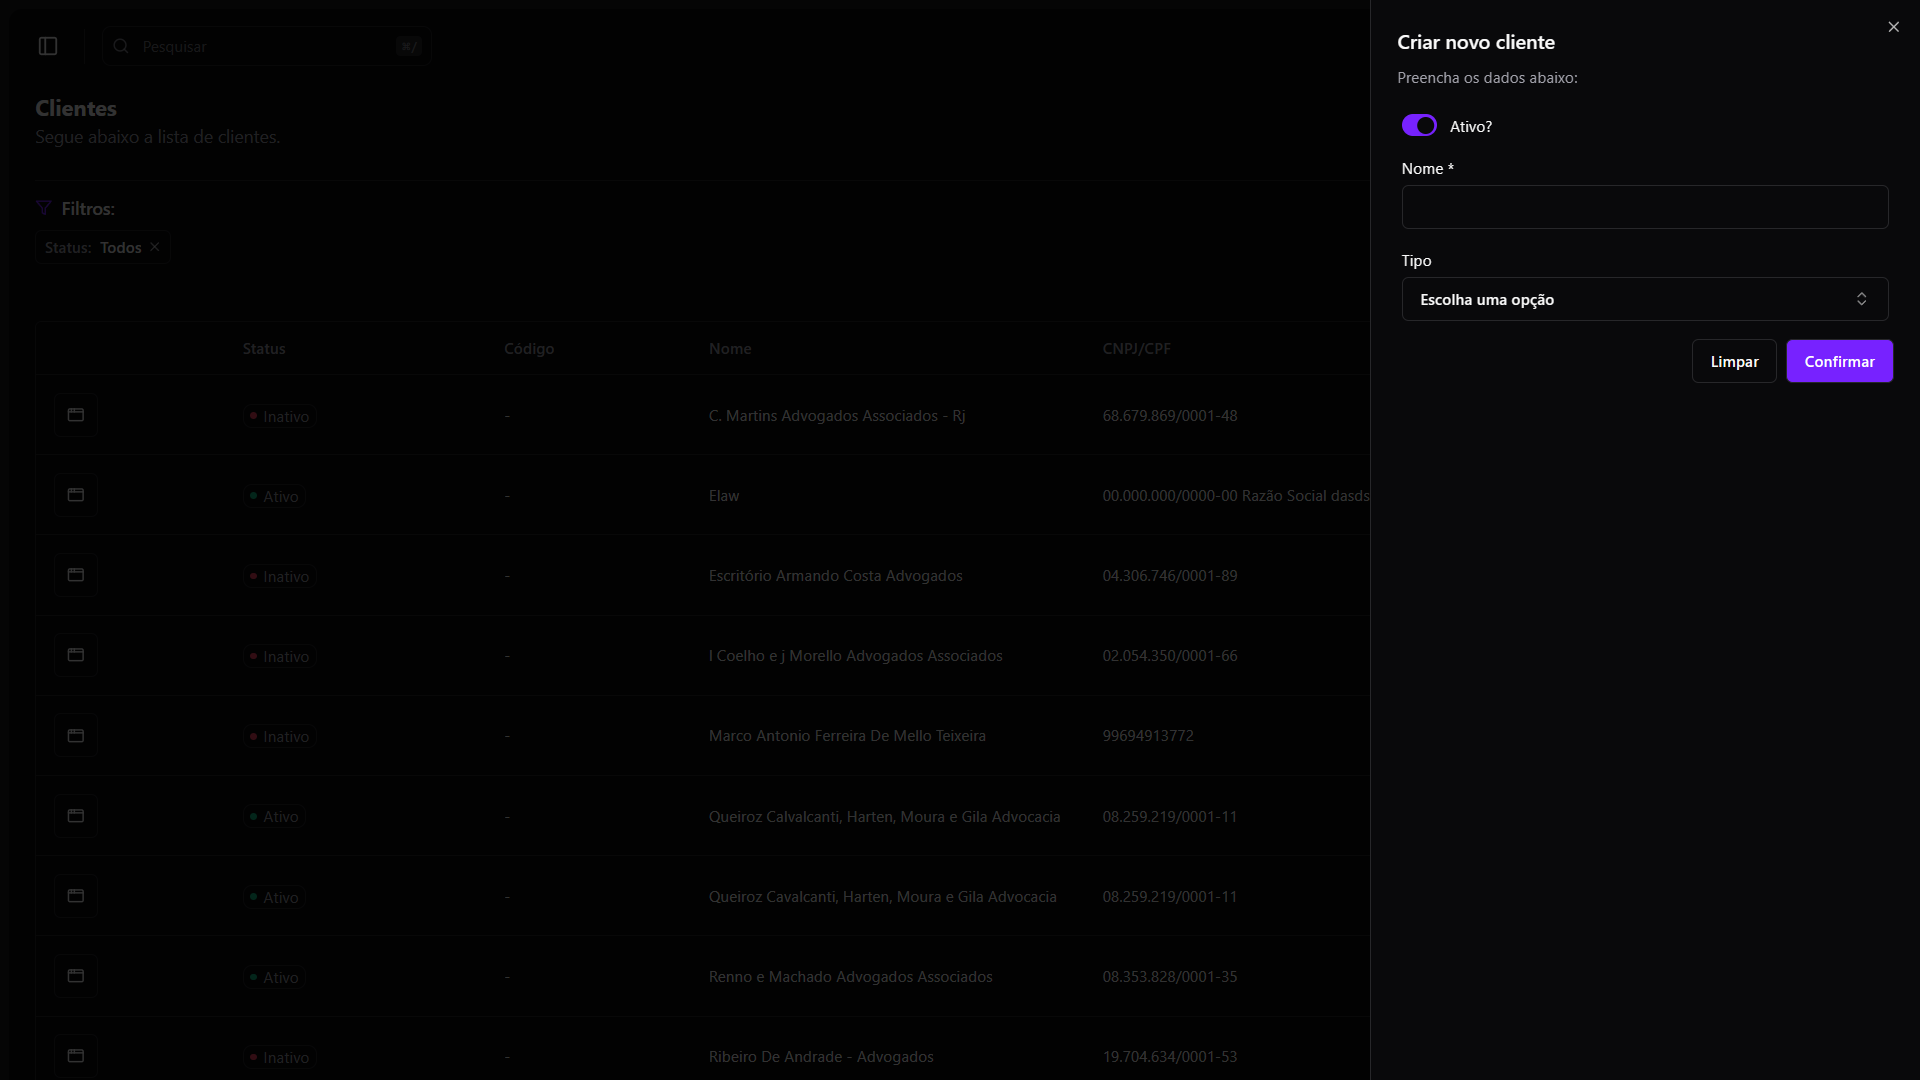Open details icon for Ribeiro De Andrade row
1920x1080 pixels.
point(76,1056)
